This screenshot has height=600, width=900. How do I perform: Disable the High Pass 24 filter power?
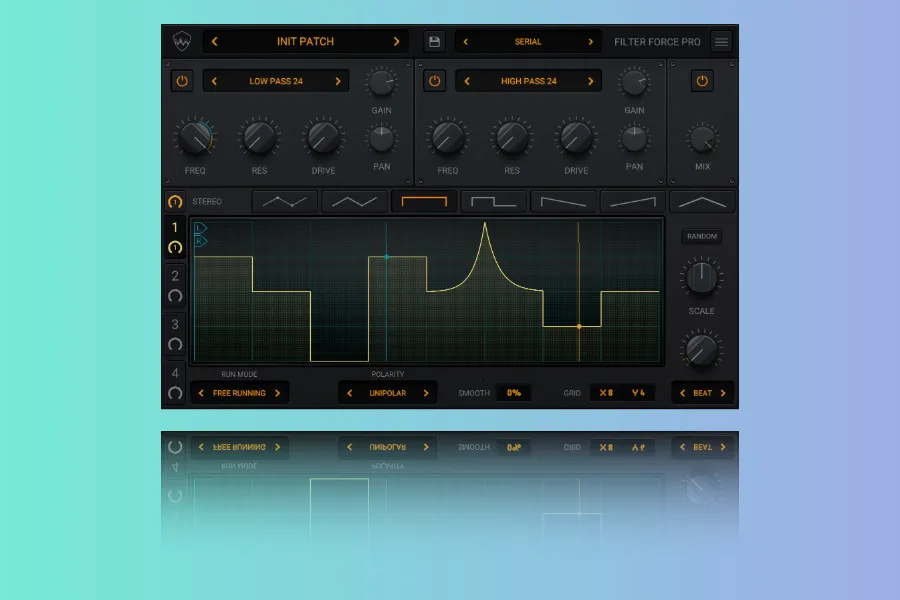434,81
